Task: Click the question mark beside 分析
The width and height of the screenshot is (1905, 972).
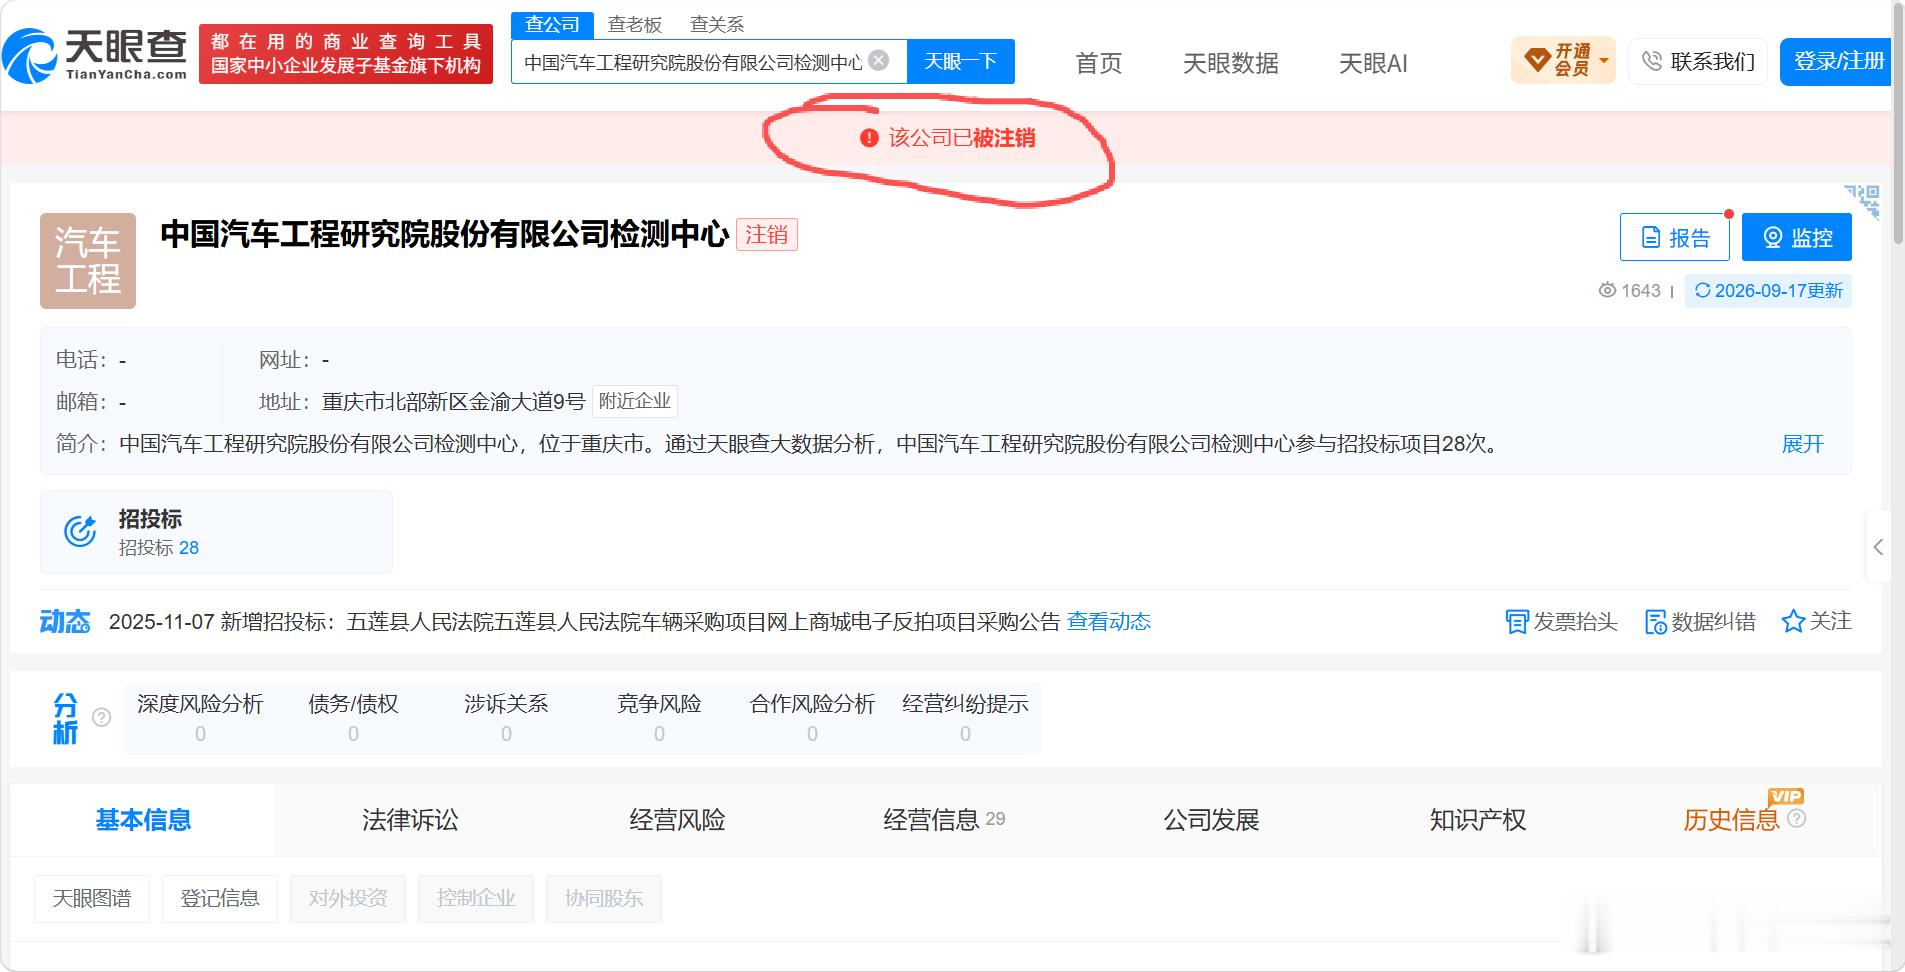Action: click(x=101, y=717)
